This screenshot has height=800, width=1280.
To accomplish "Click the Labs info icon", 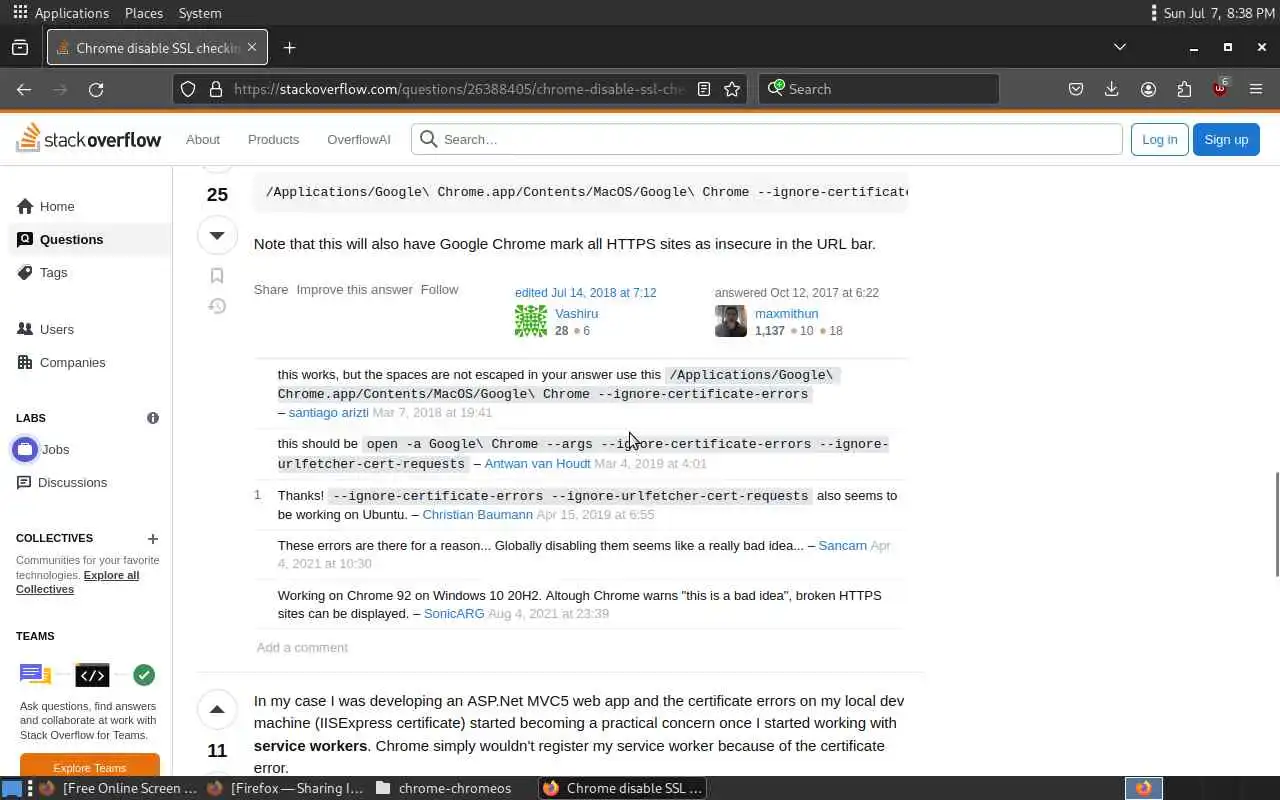I will coord(153,418).
